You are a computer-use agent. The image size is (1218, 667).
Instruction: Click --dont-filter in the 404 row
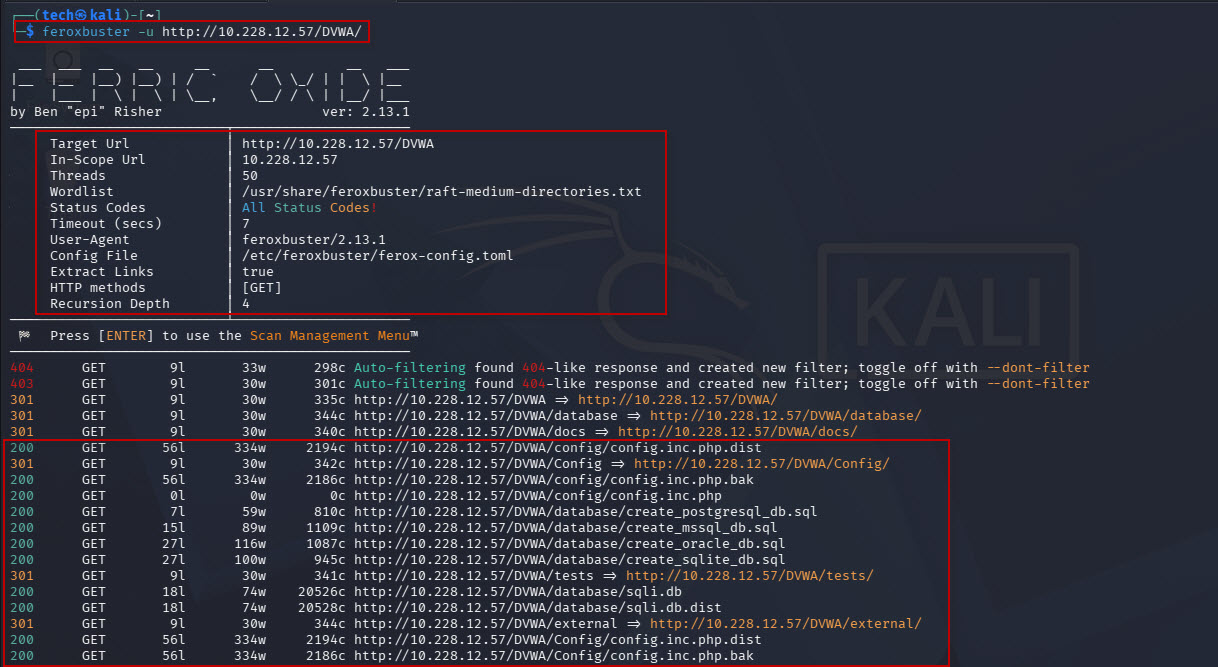point(1038,368)
